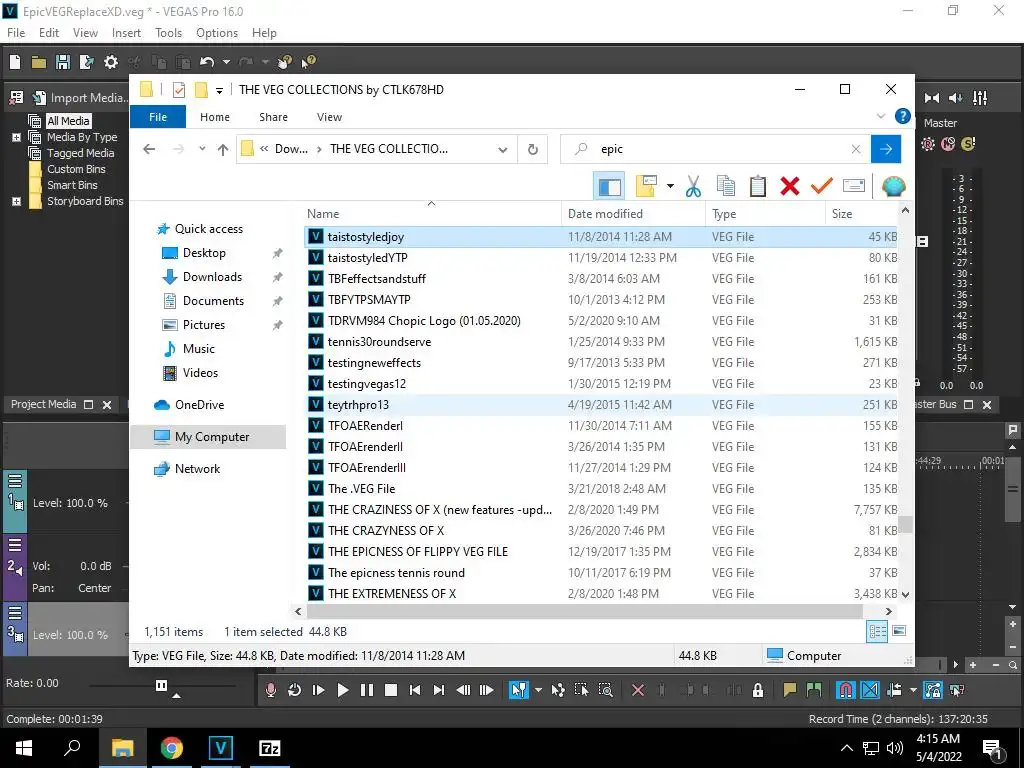The width and height of the screenshot is (1024, 768).
Task: Click the red X Delete icon
Action: pos(790,187)
